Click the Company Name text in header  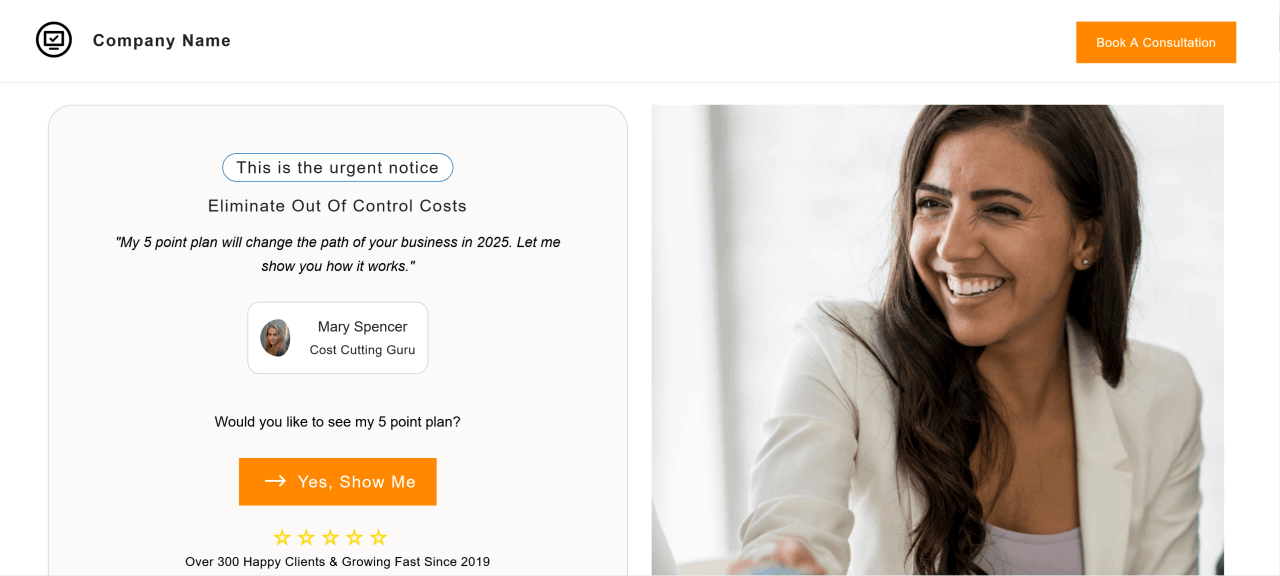click(x=162, y=41)
